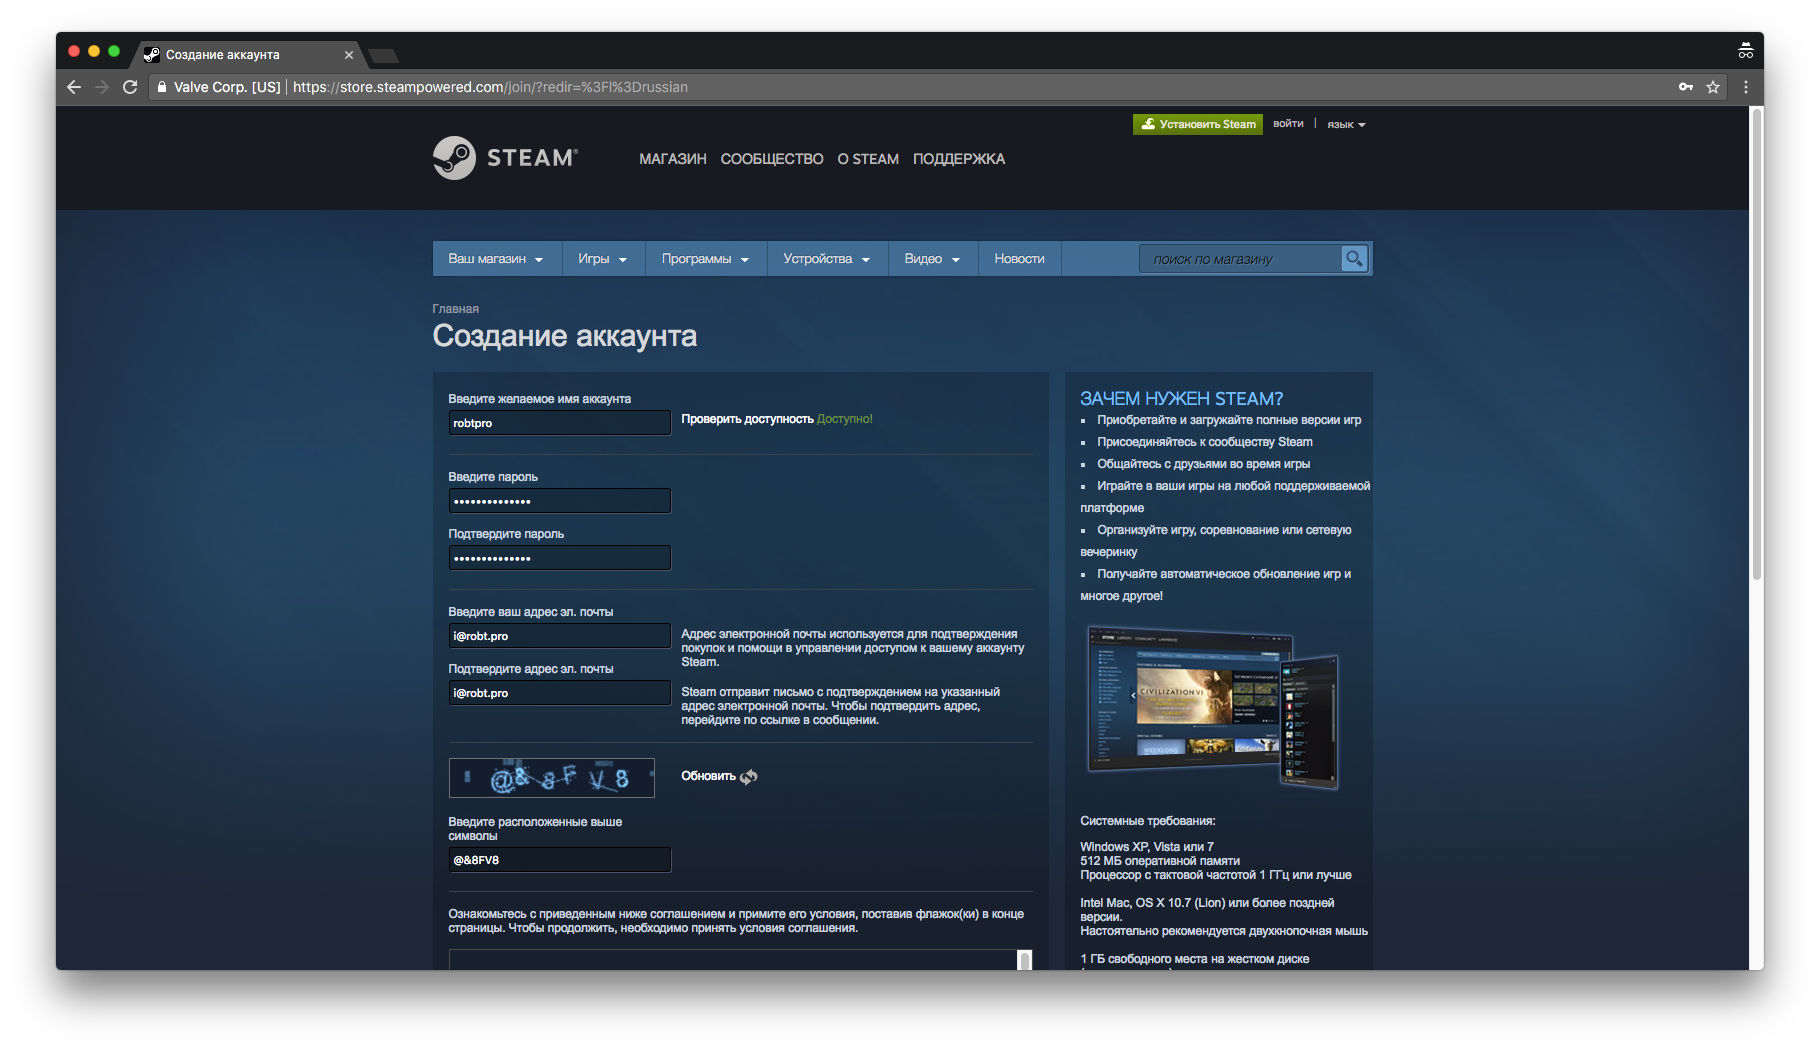
Task: Bookmark this page with star icon
Action: click(x=1713, y=87)
